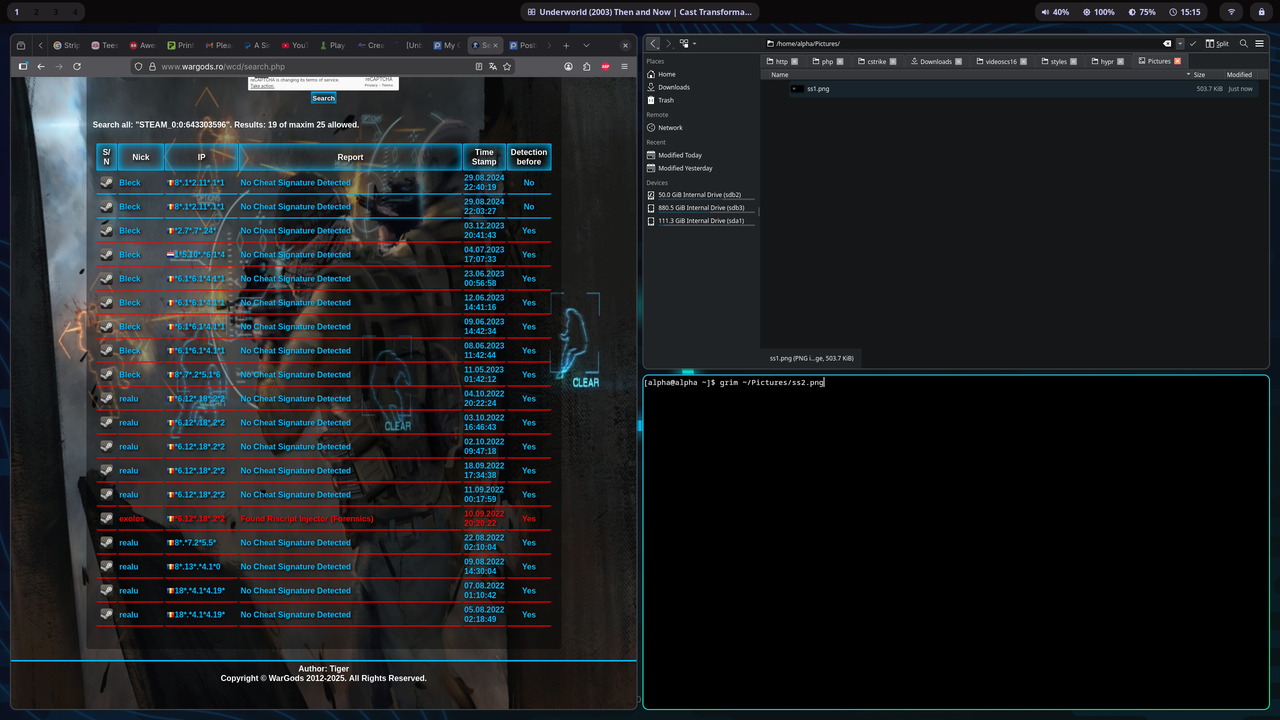Go forward in Firefox history
The height and width of the screenshot is (720, 1280).
59,66
